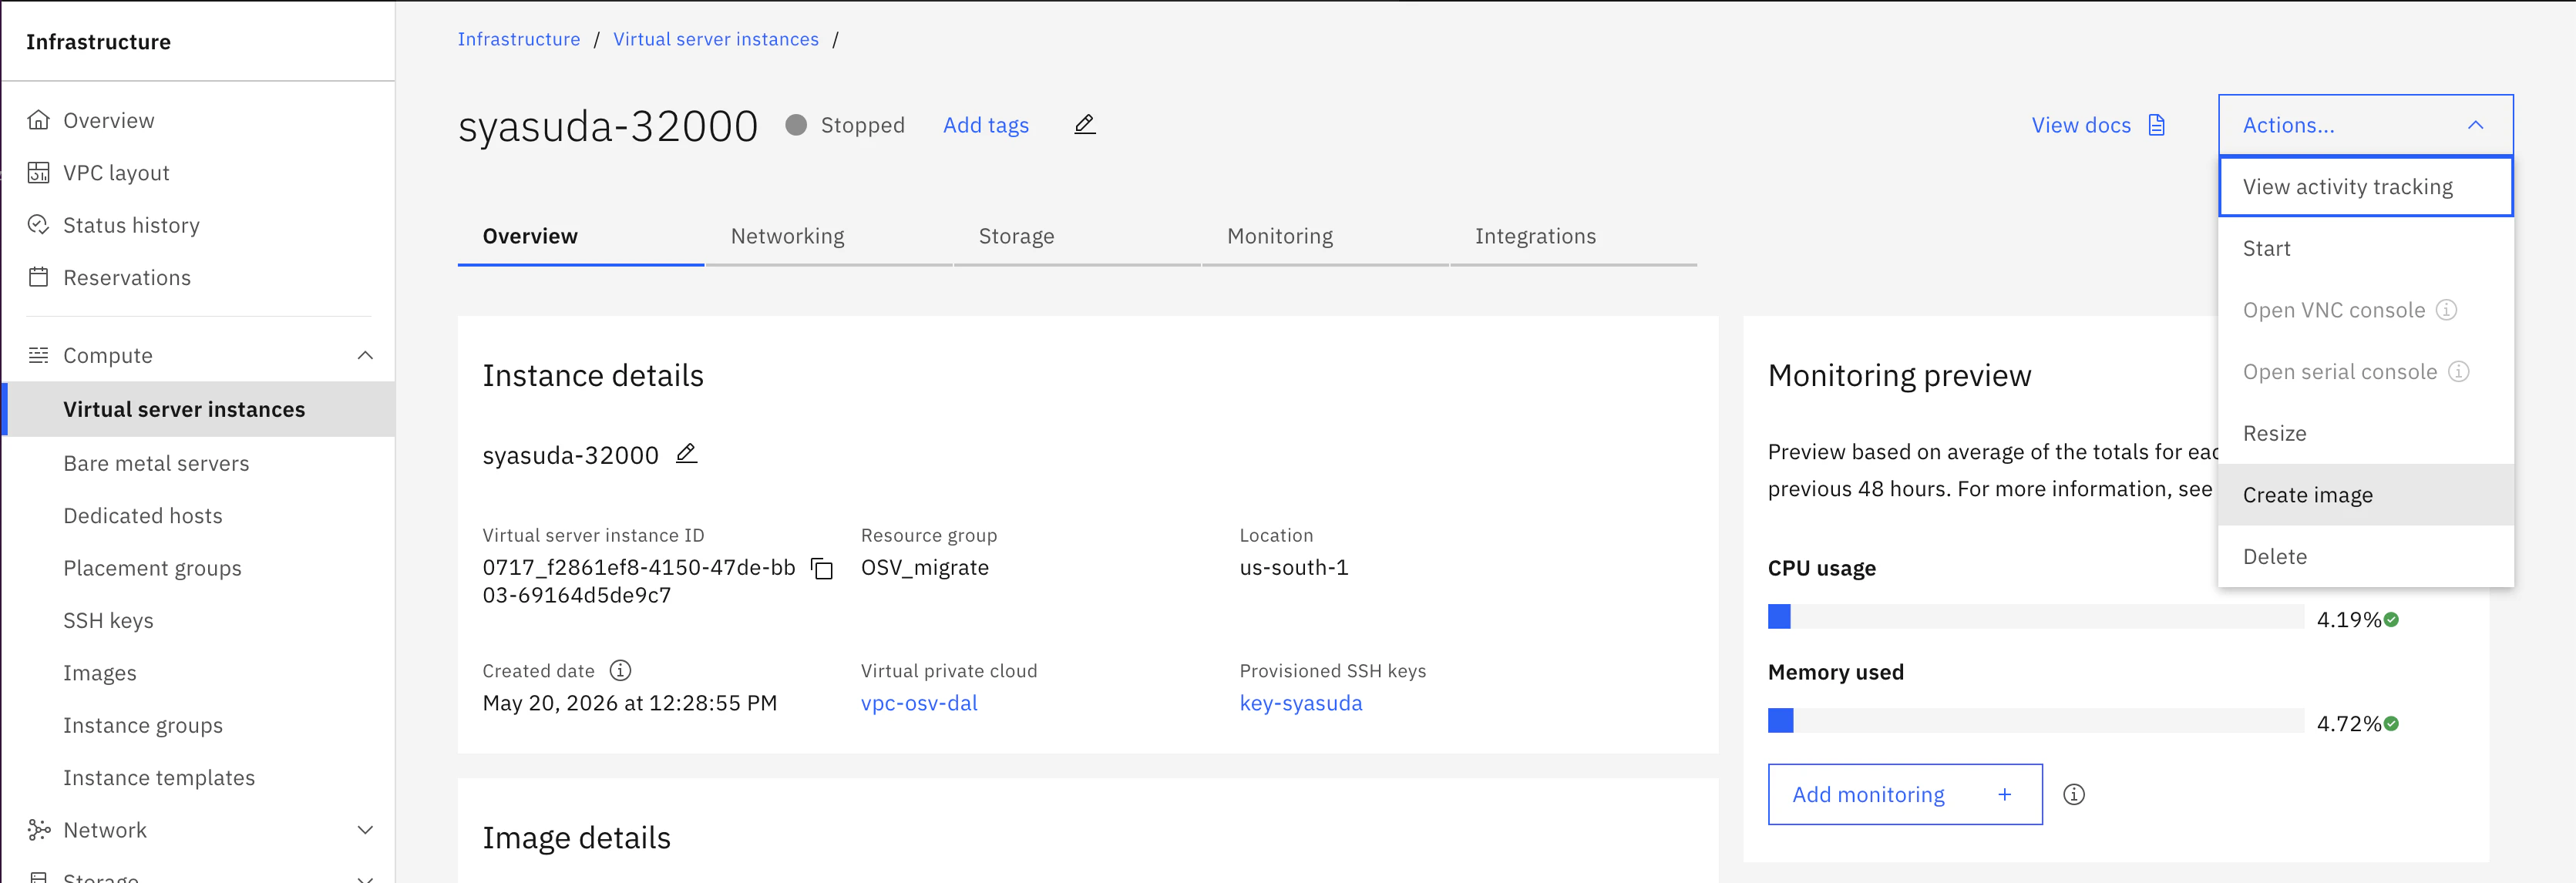Click the Reservations calendar icon
Image resolution: width=2576 pixels, height=883 pixels.
38,277
